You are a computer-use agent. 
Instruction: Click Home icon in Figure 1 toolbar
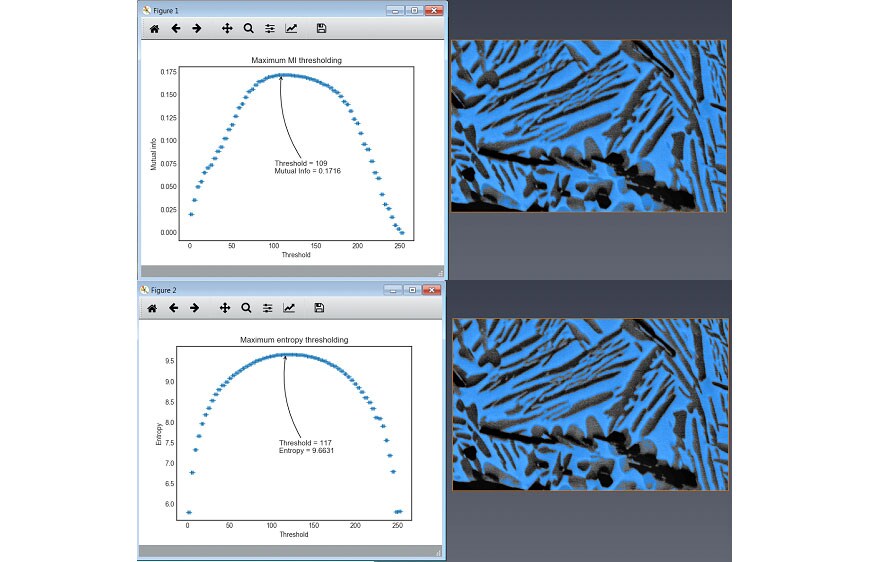tap(154, 29)
